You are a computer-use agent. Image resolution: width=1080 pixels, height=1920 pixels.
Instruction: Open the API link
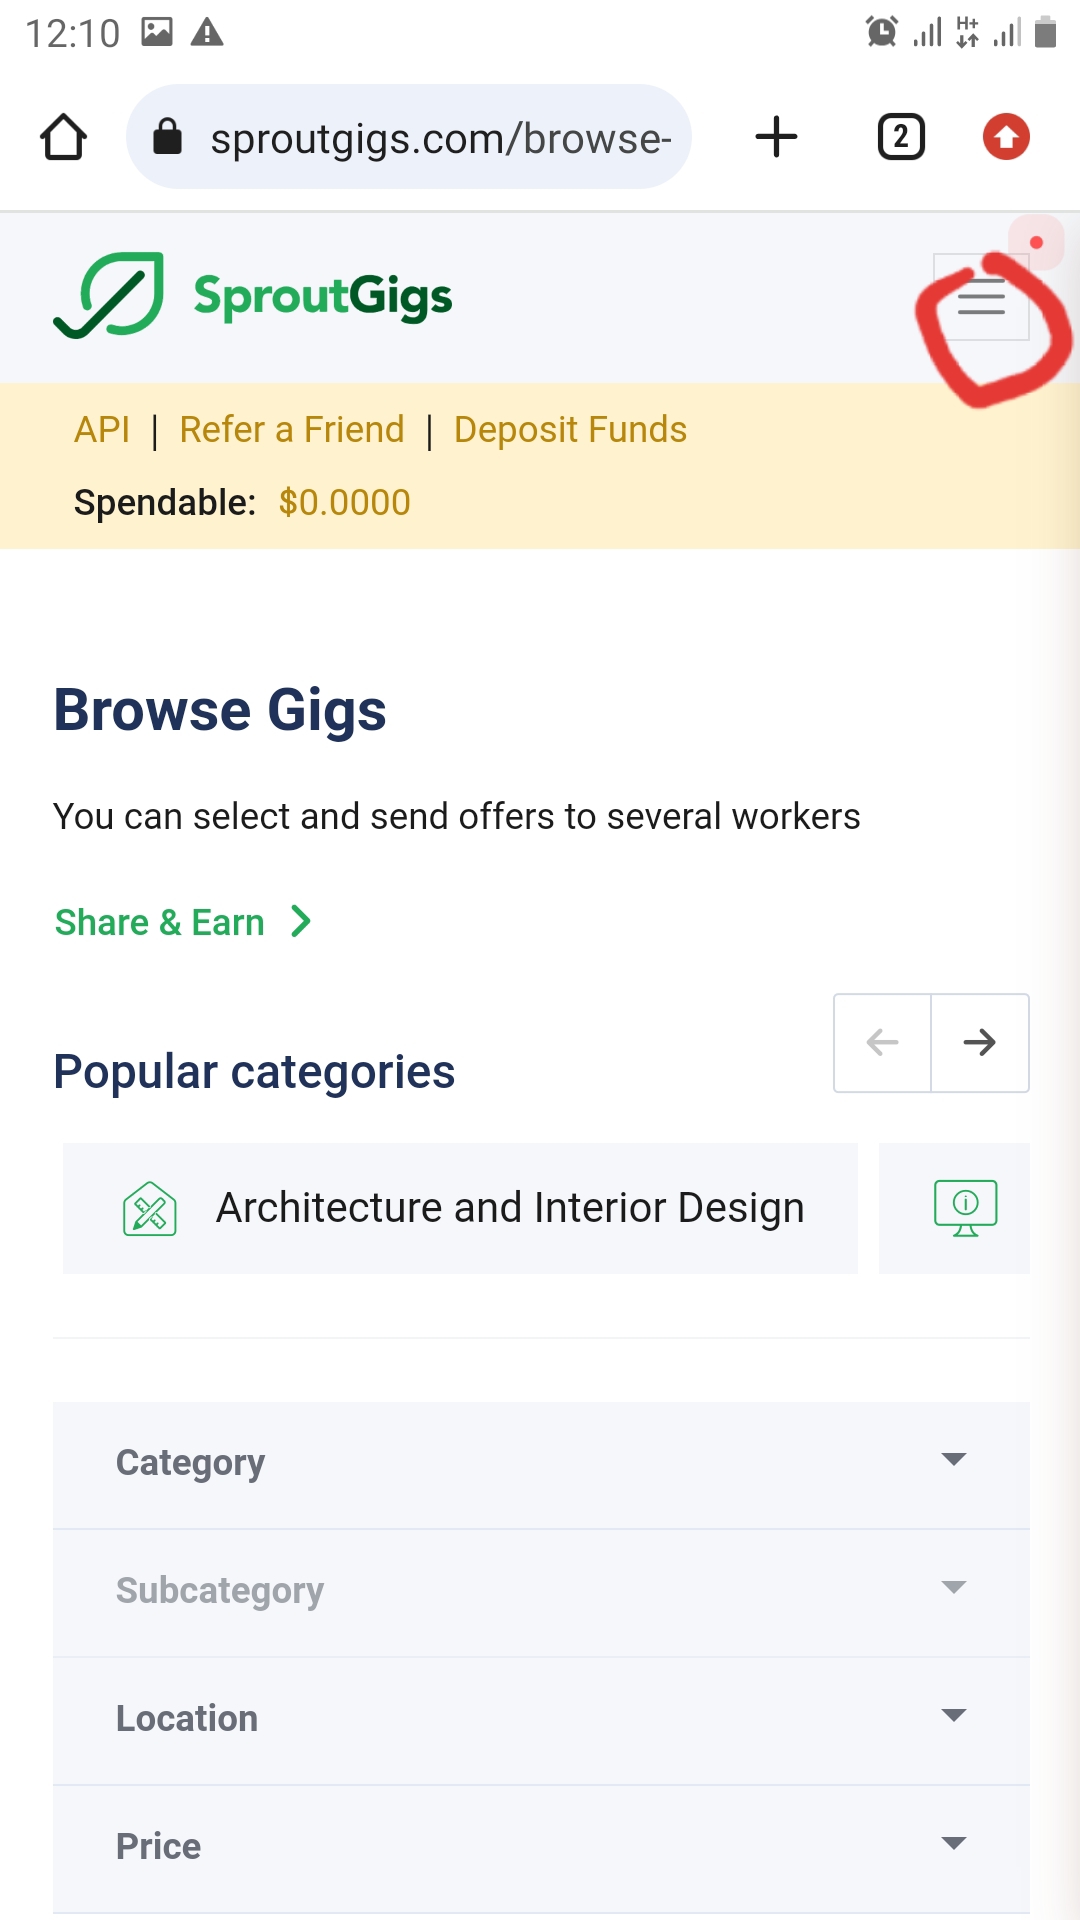(102, 430)
